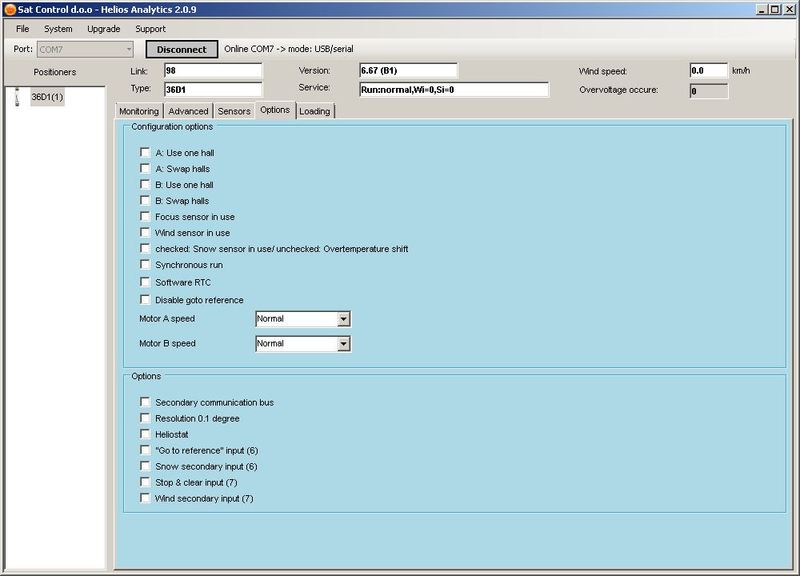Enable B: Use one hall checkbox
The image size is (800, 576).
coord(145,184)
